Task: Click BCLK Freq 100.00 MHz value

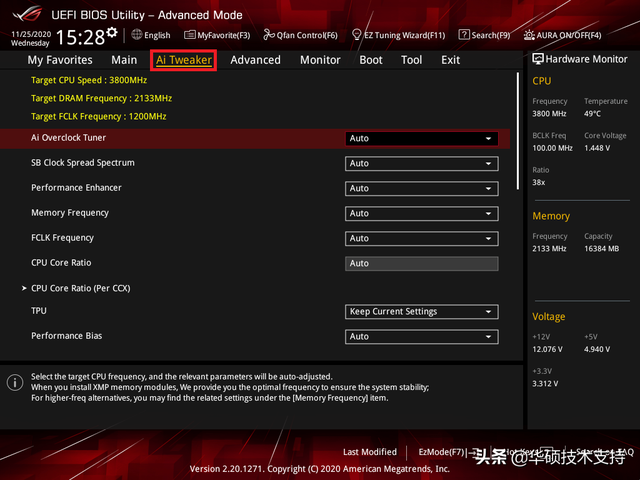Action: click(x=552, y=148)
